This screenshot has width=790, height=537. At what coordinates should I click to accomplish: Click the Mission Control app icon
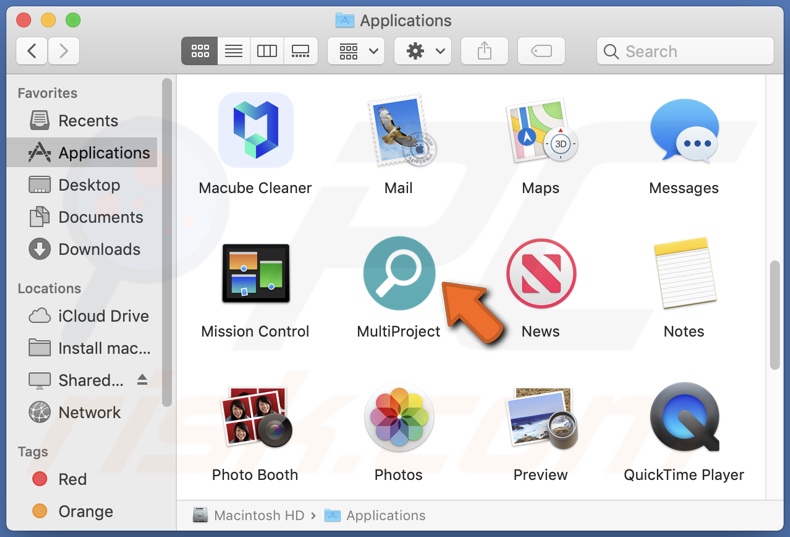pyautogui.click(x=255, y=274)
